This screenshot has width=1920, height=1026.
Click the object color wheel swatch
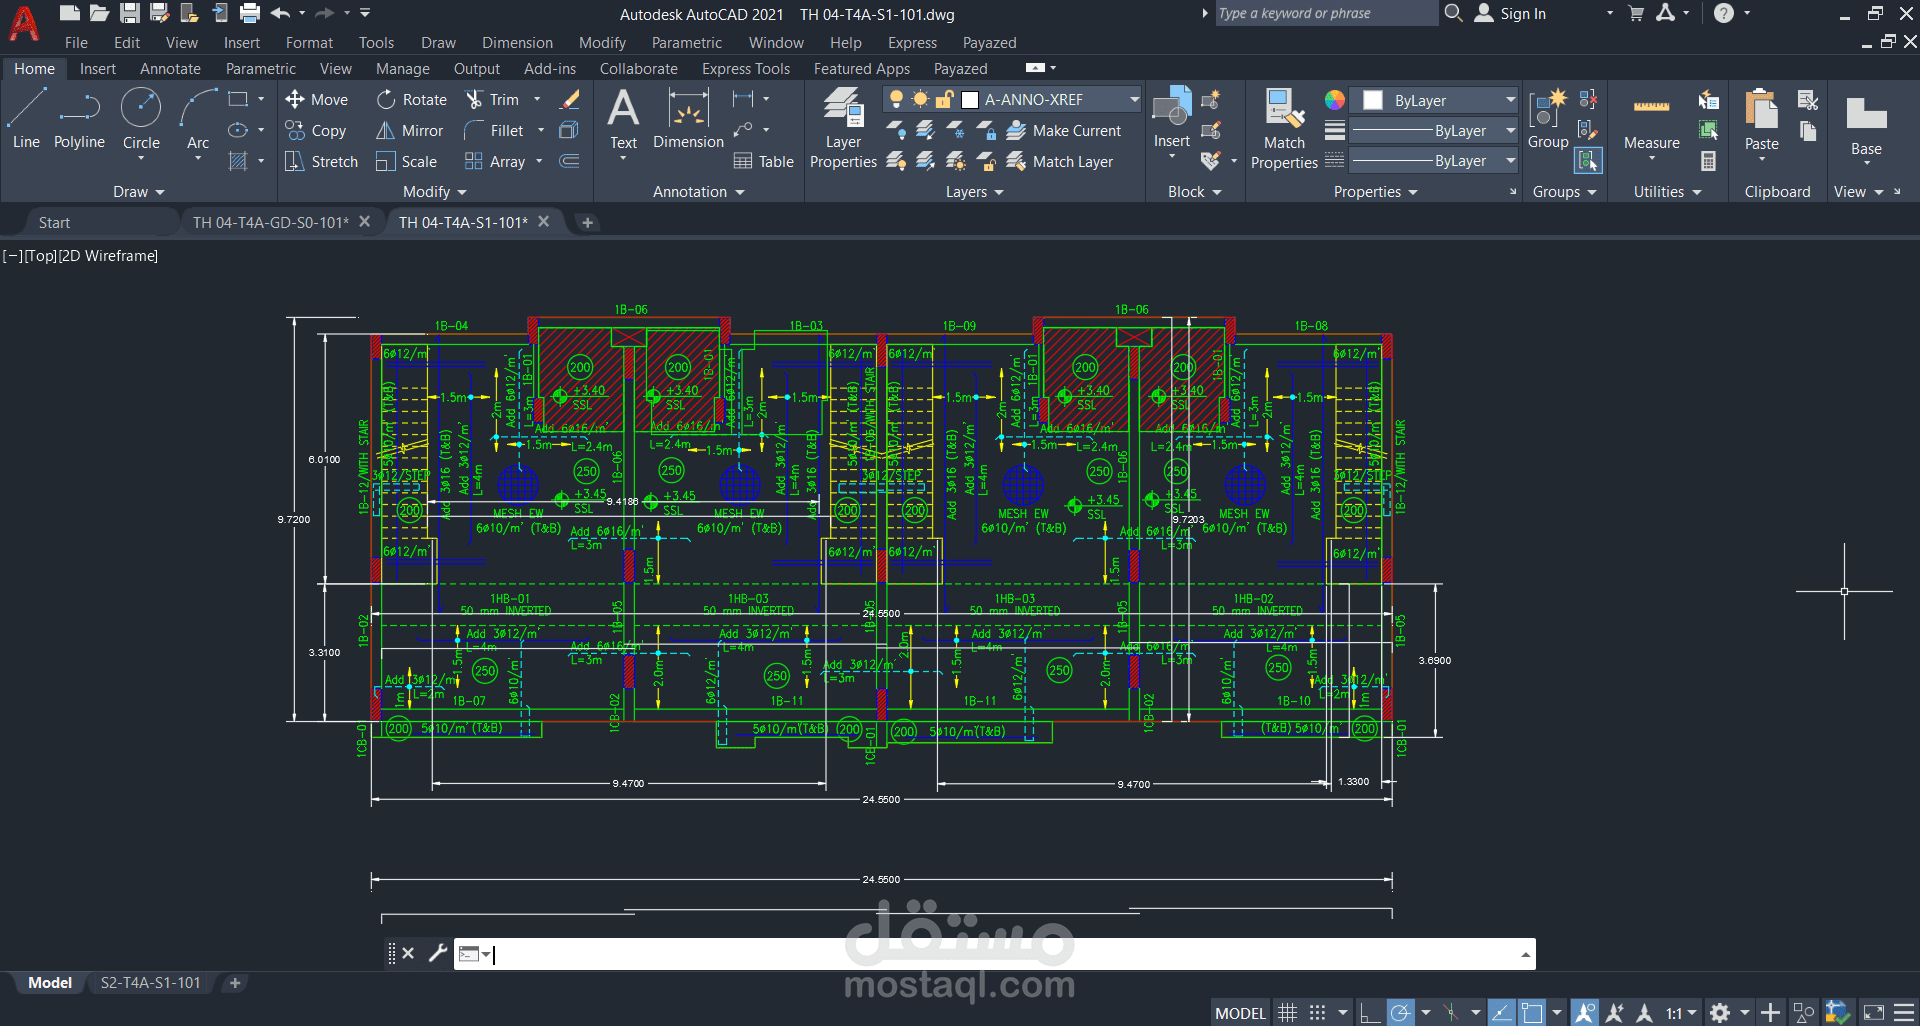pos(1334,100)
